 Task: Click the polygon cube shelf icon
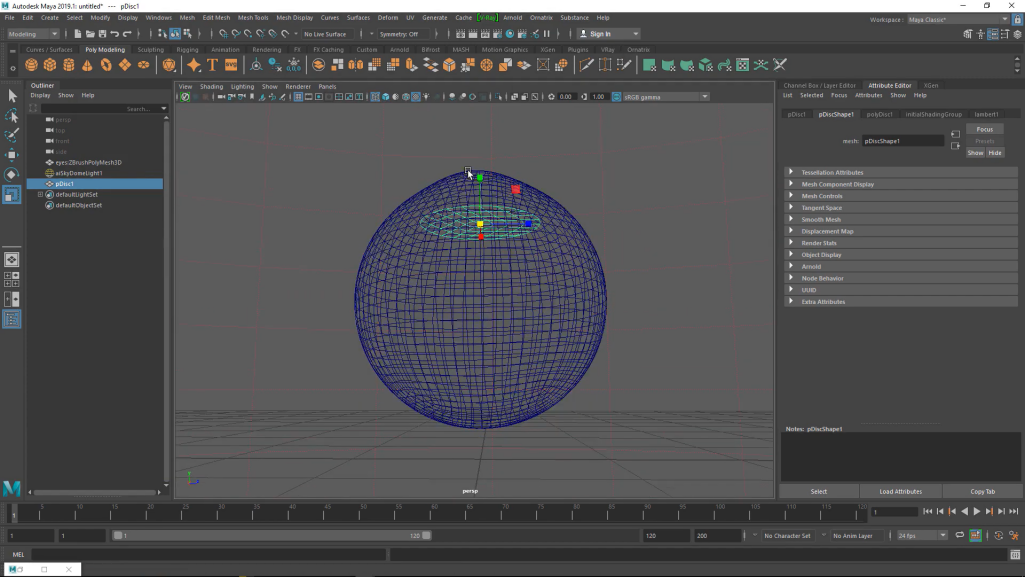pos(50,65)
